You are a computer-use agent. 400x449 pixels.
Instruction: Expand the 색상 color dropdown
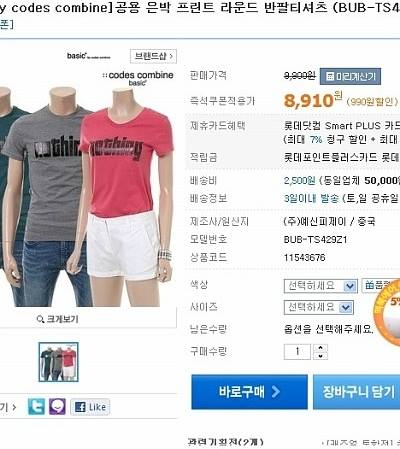[321, 286]
